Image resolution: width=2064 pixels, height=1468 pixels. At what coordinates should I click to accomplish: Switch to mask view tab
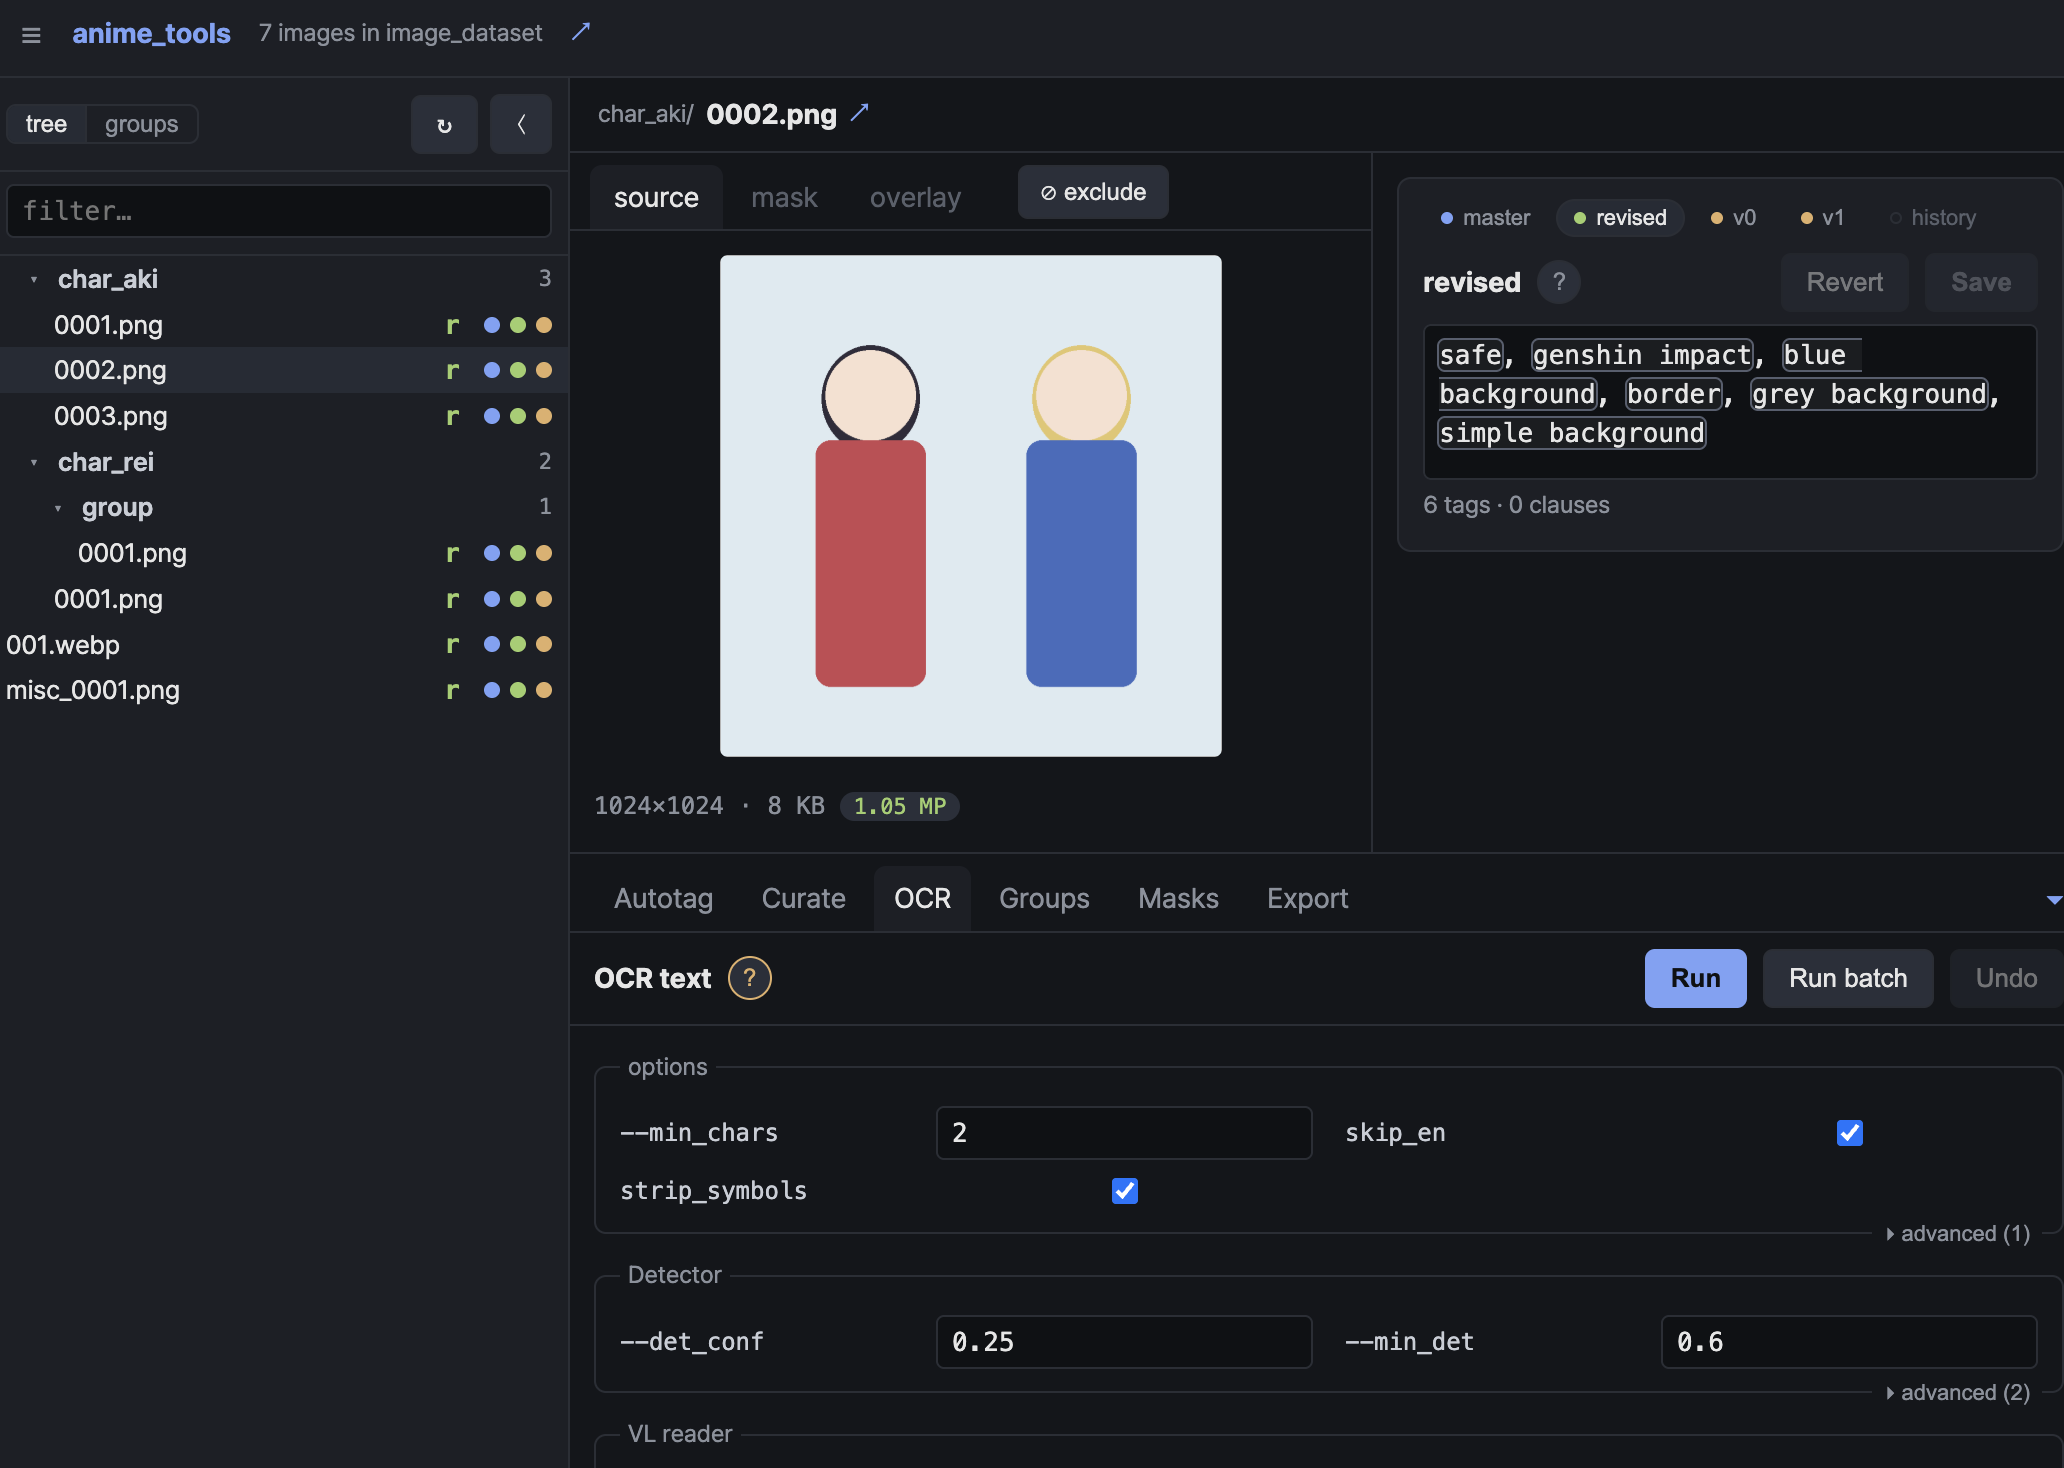click(784, 198)
